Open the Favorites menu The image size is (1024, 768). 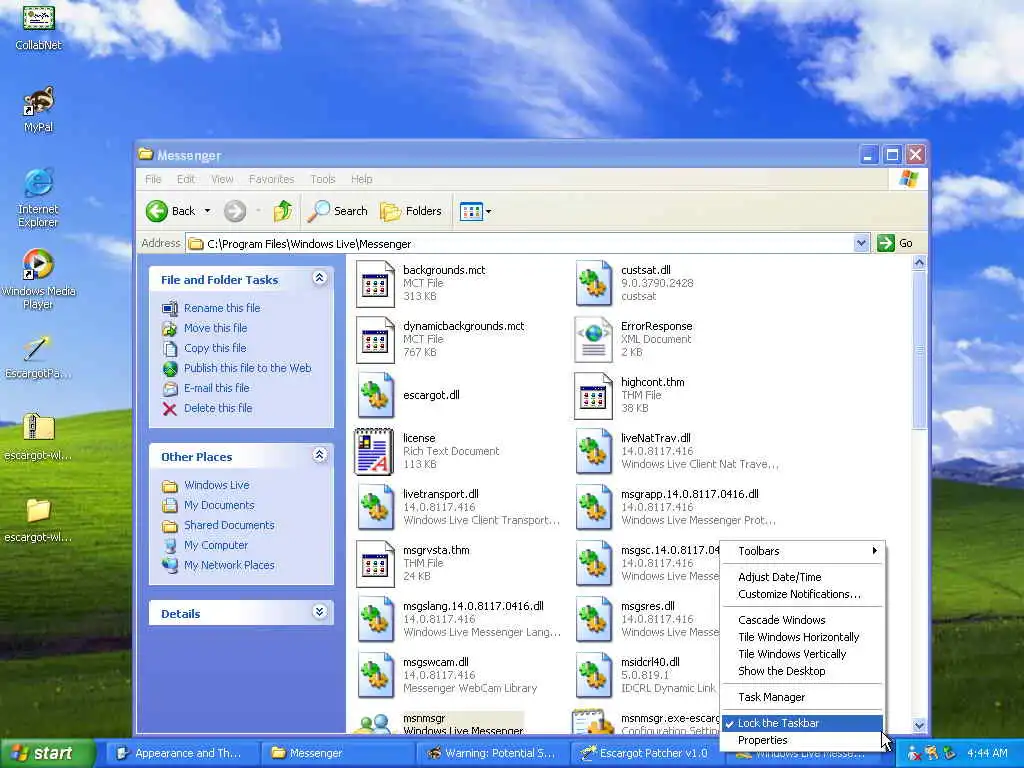271,179
